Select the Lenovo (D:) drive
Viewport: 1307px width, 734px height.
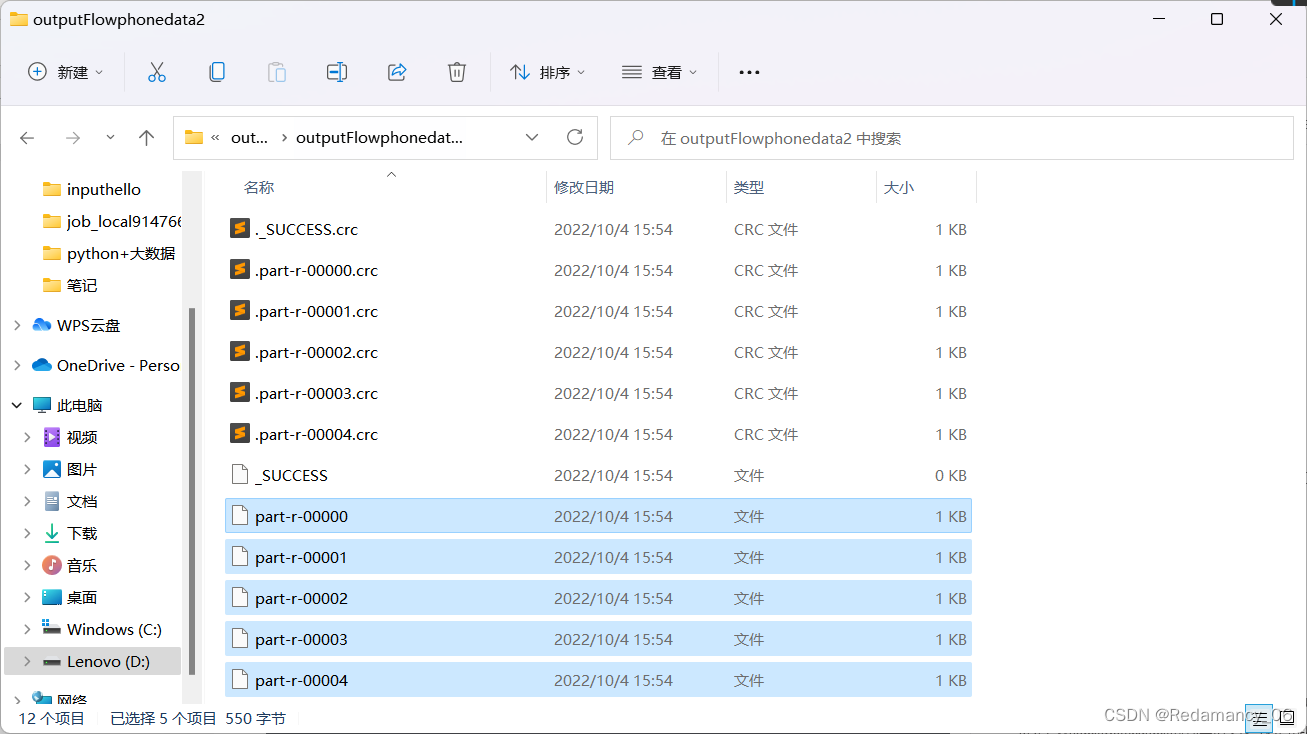(x=92, y=661)
